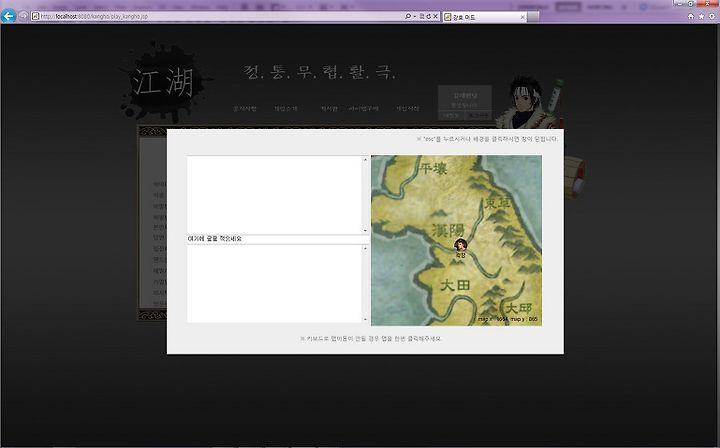Screen dimensions: 720x448
Task: Click the refresh icon in the address bar
Action: tap(428, 16)
